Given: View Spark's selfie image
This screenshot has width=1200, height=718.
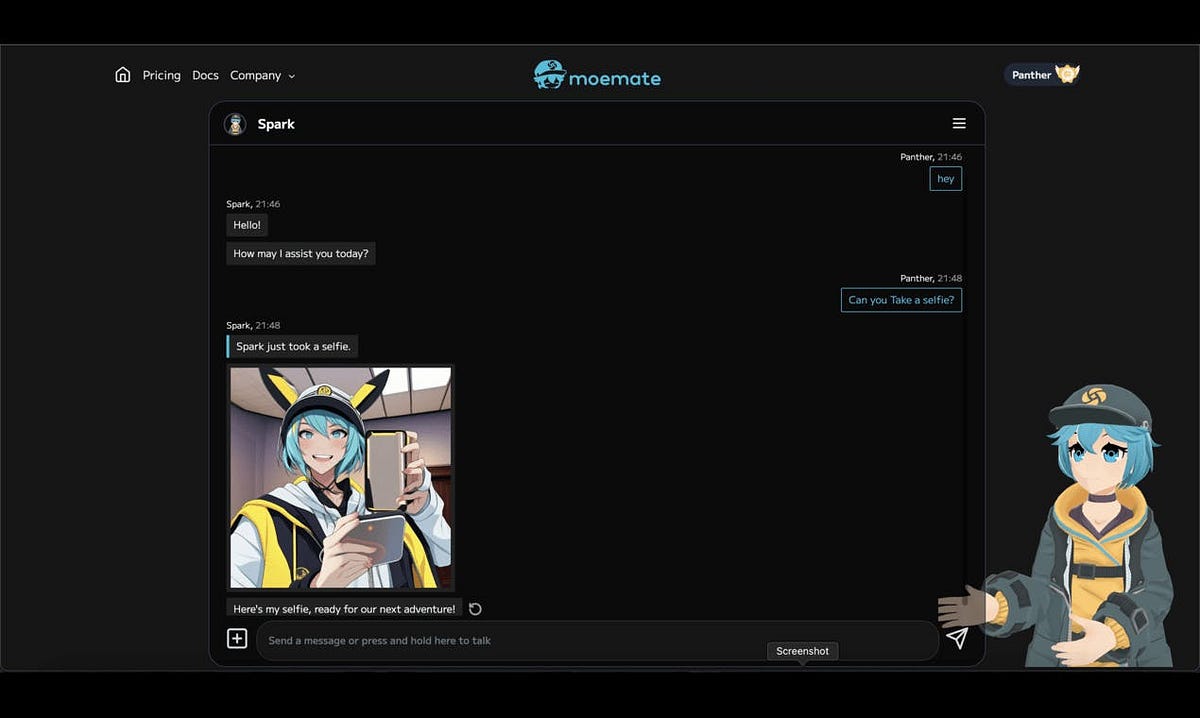Looking at the screenshot, I should point(340,478).
